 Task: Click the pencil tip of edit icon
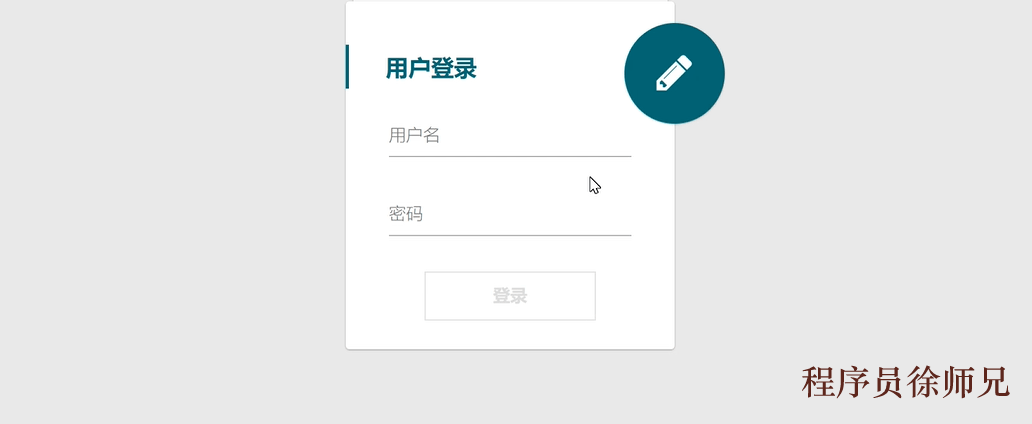660,86
